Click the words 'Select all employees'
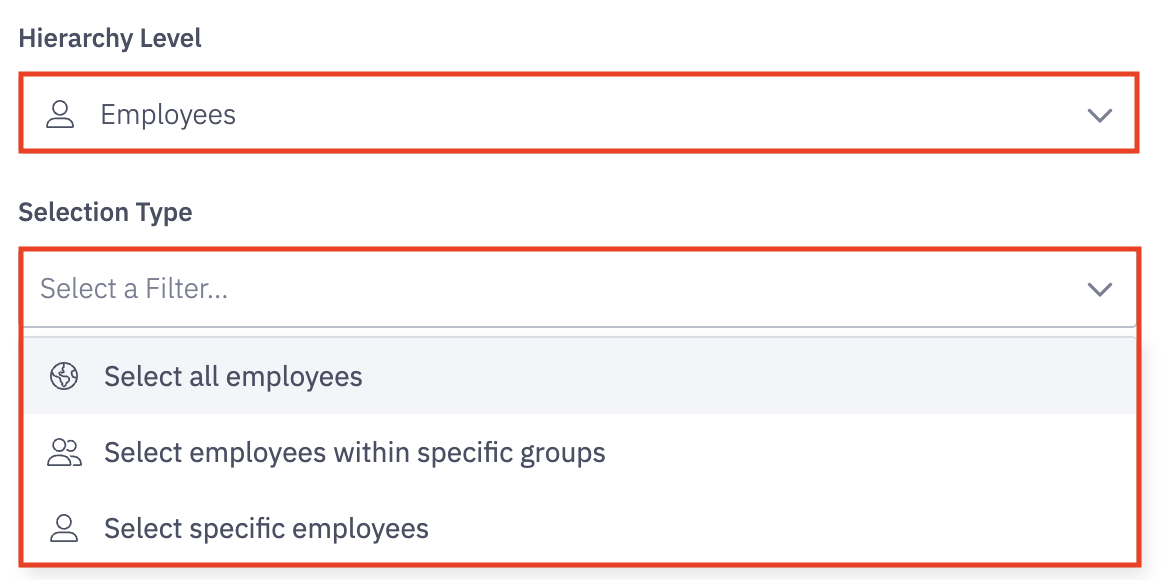 (233, 377)
